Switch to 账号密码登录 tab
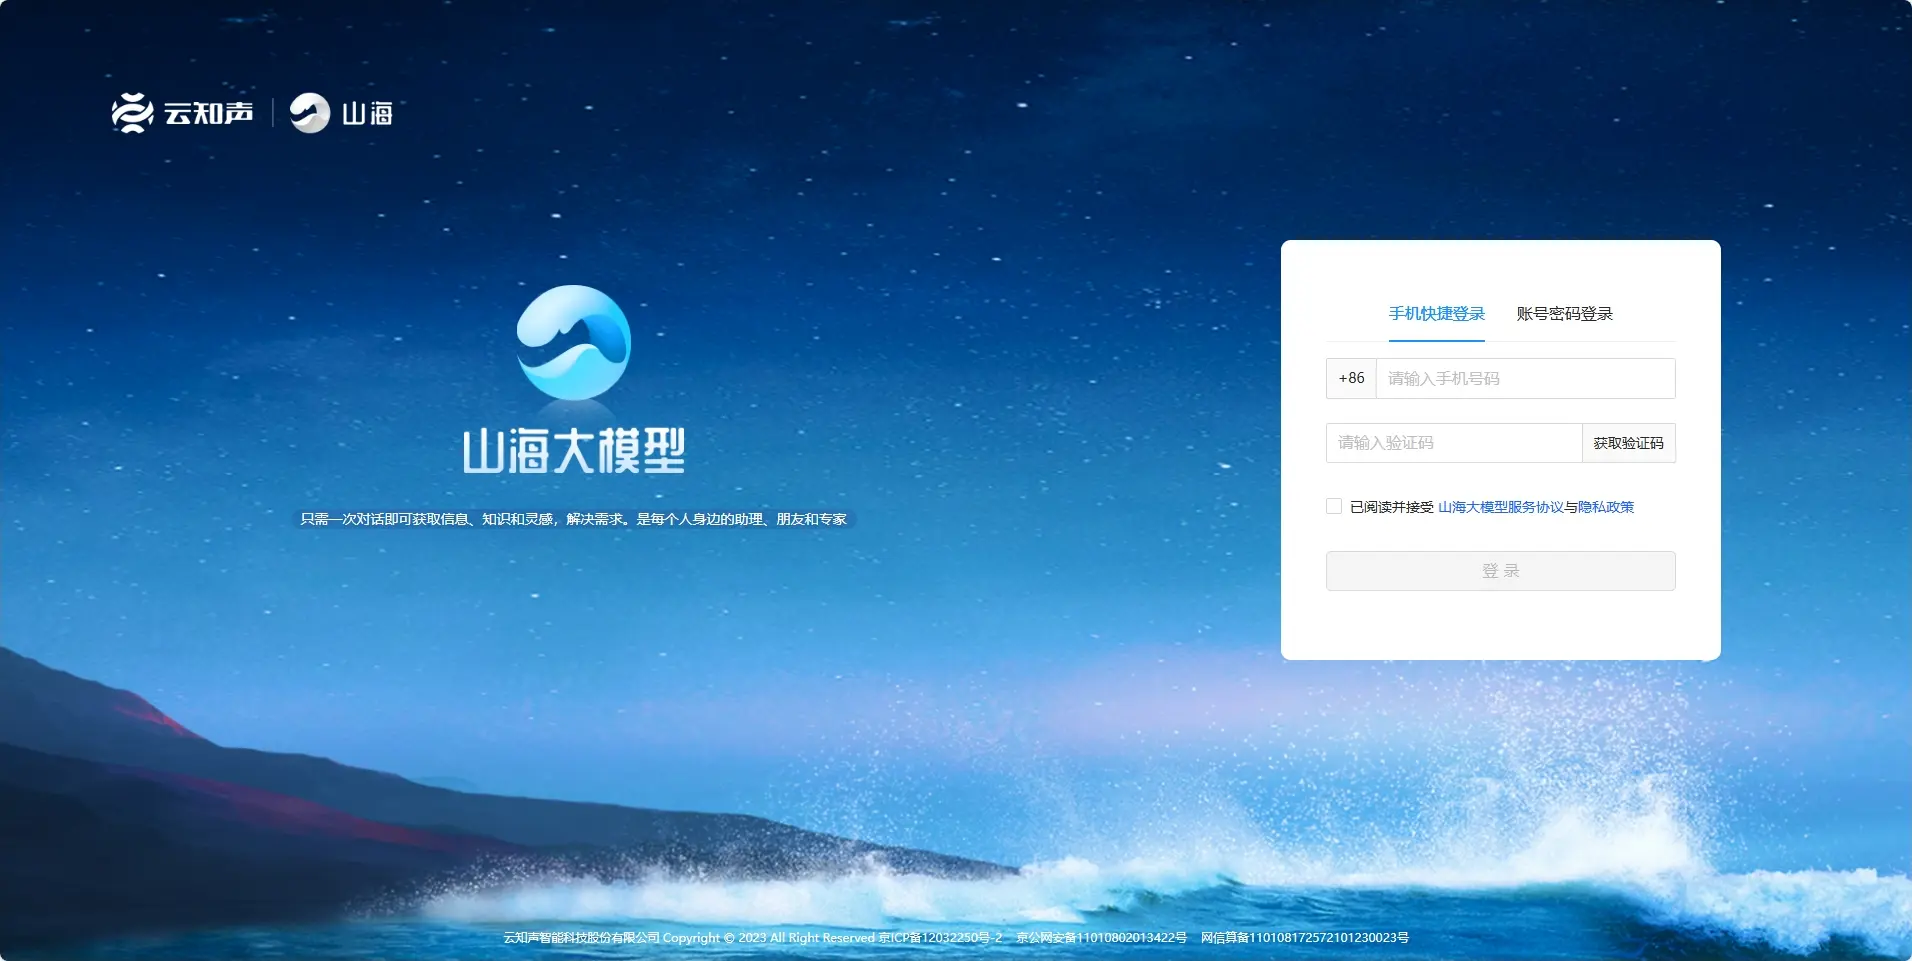Screen dimensions: 1912x961 click(1564, 314)
